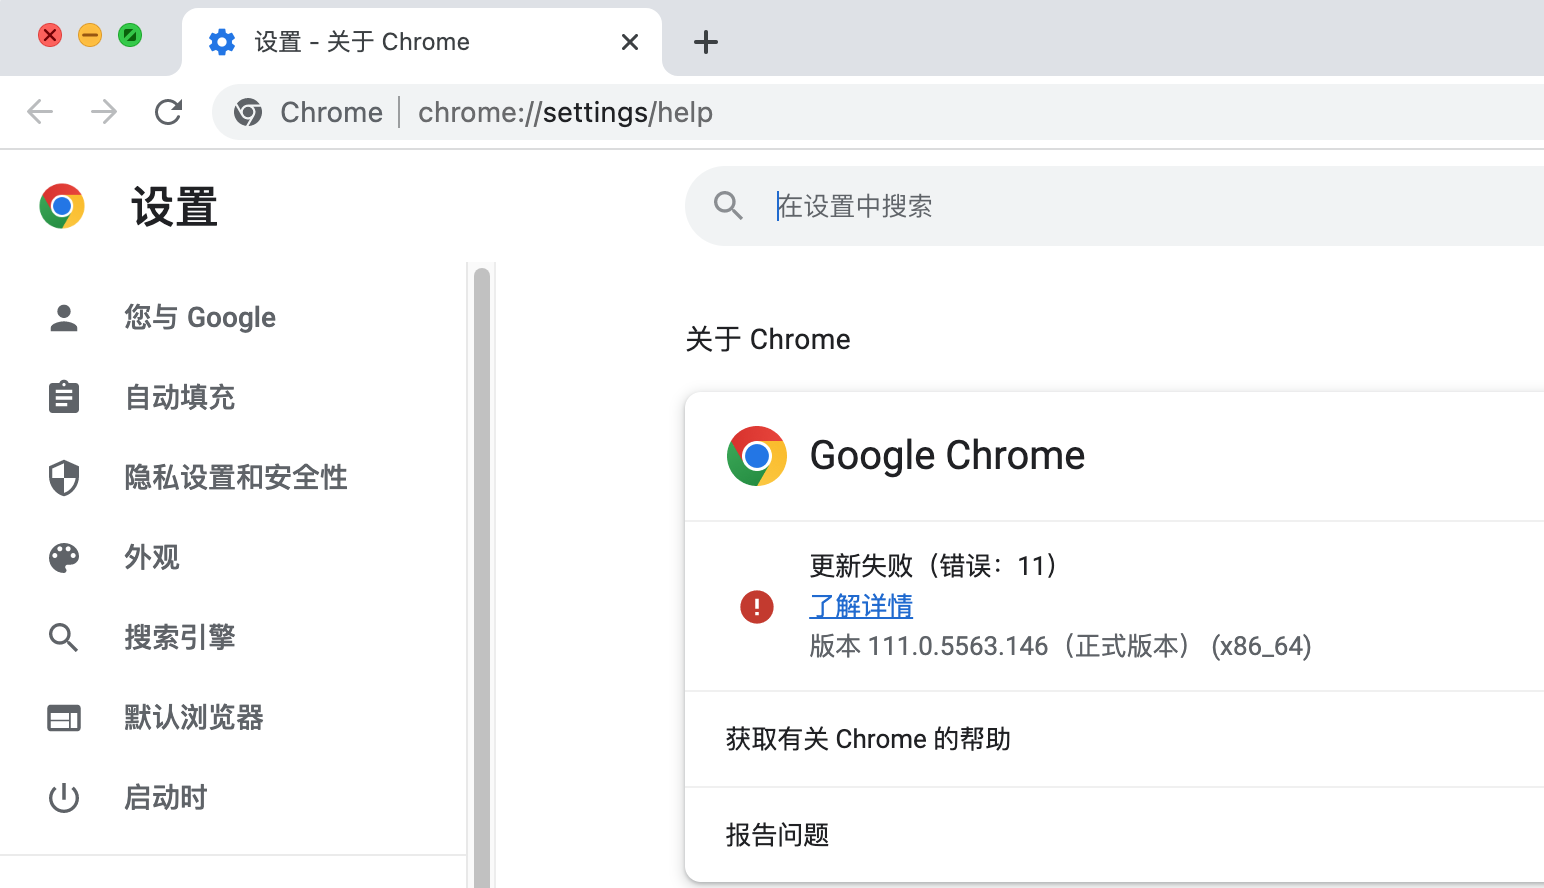Focus the 在设置中搜索 search field
1544x888 pixels.
click(x=1114, y=206)
